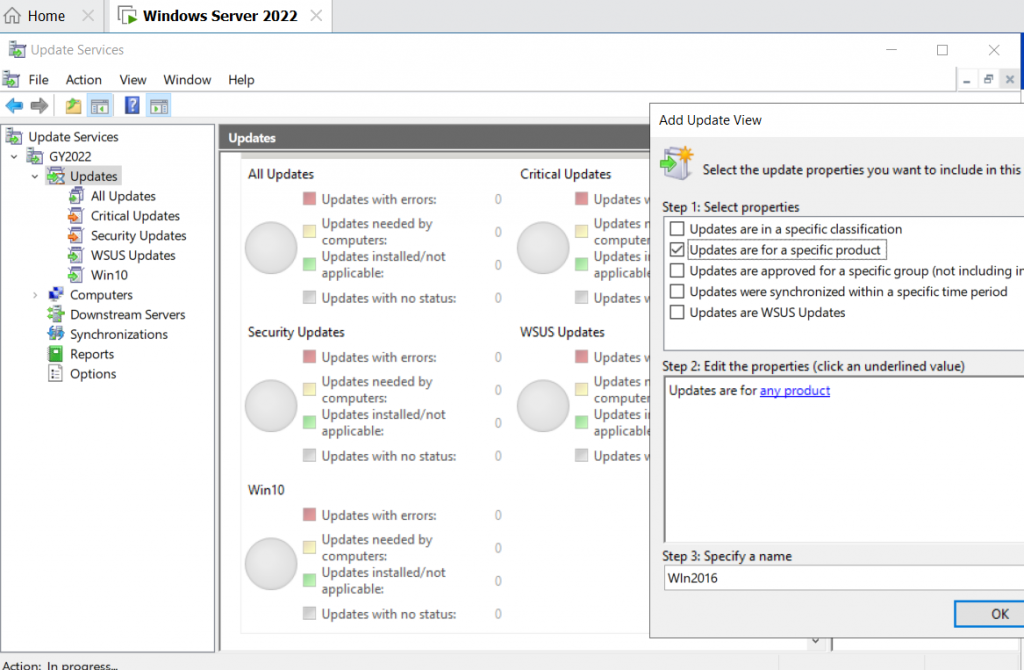Click the Back arrow toolbar icon
Image resolution: width=1024 pixels, height=670 pixels.
pyautogui.click(x=14, y=105)
